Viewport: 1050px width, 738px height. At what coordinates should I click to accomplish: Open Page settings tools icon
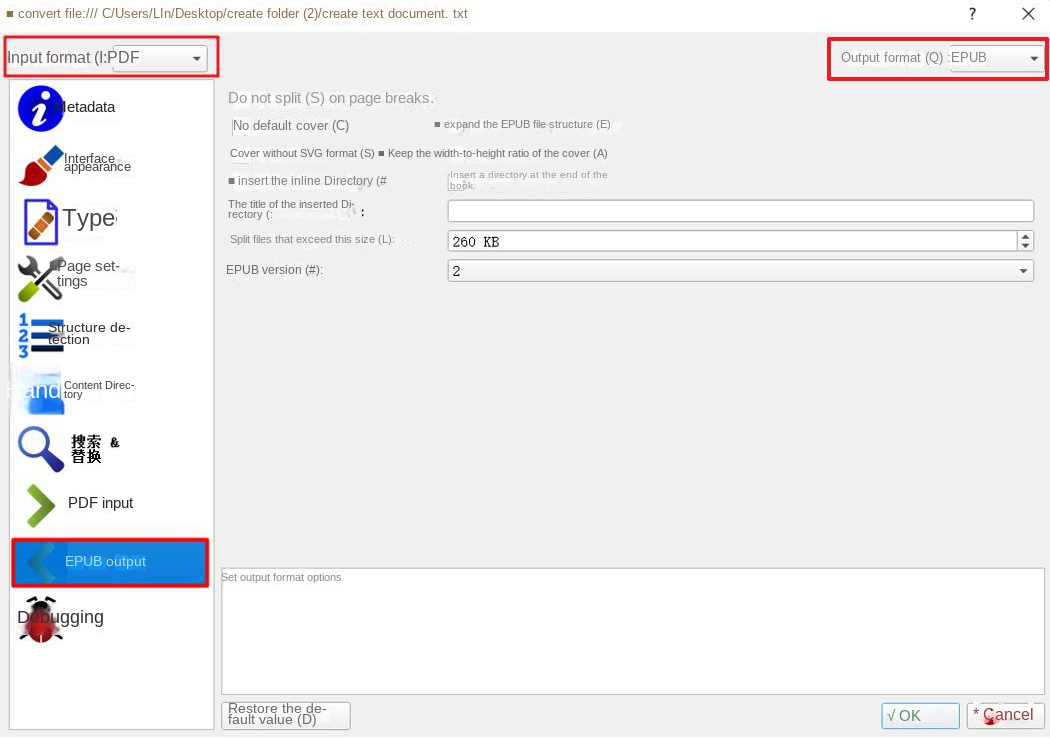point(41,277)
